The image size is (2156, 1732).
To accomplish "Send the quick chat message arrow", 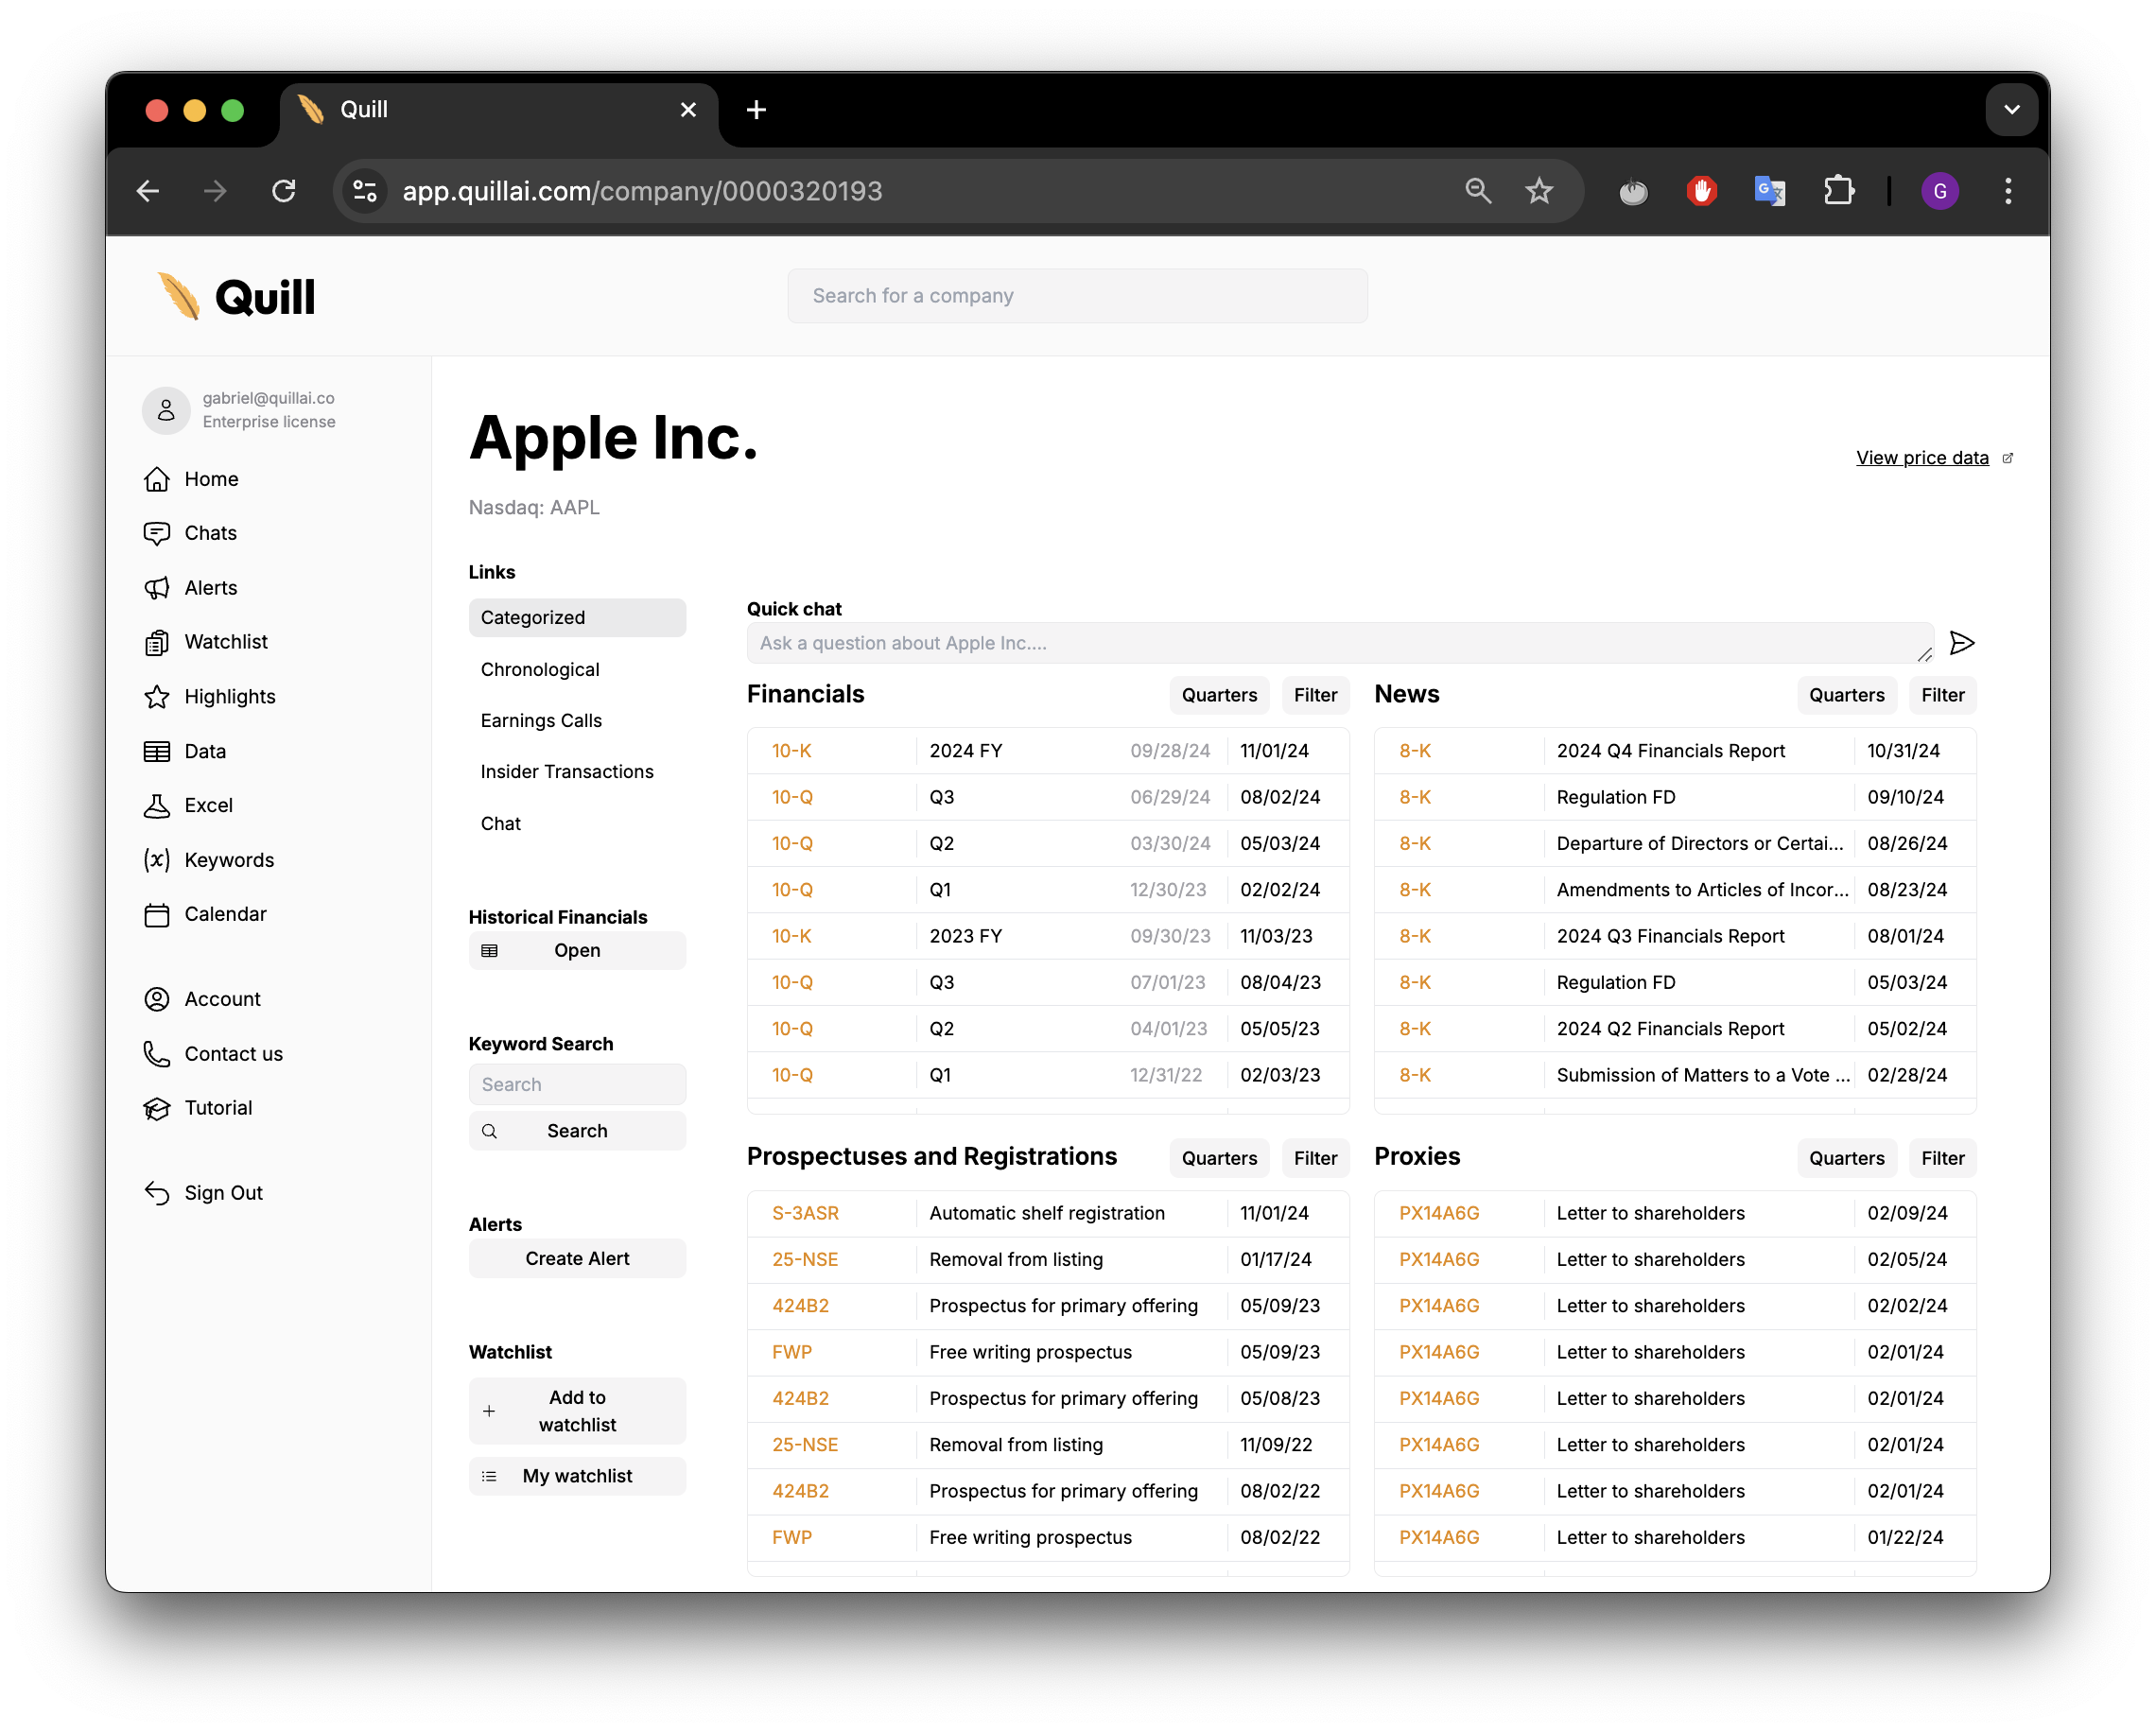I will [x=1962, y=643].
